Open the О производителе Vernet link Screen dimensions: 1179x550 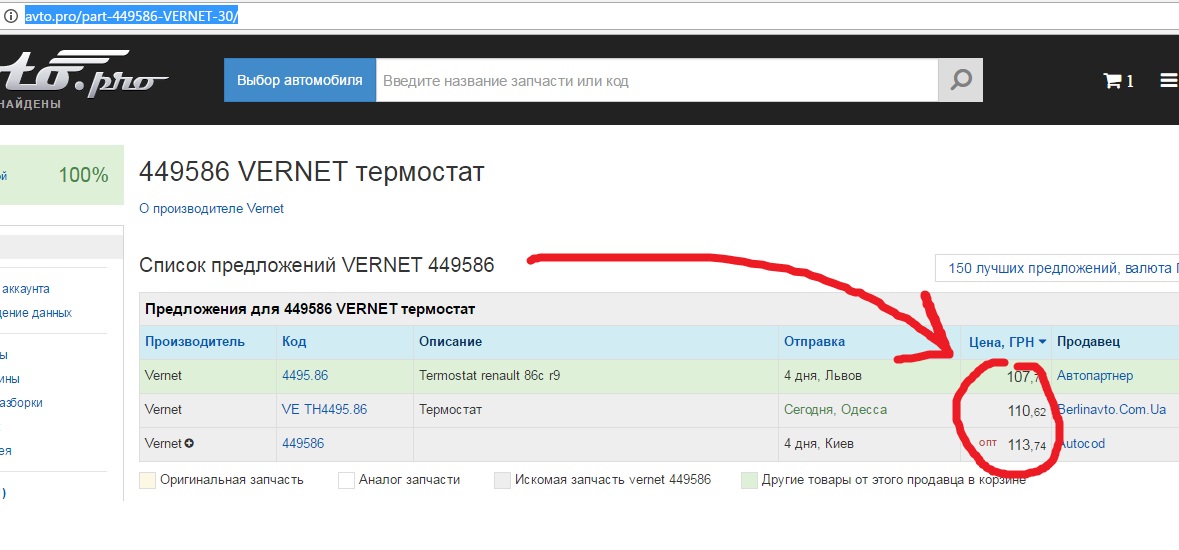pos(211,208)
